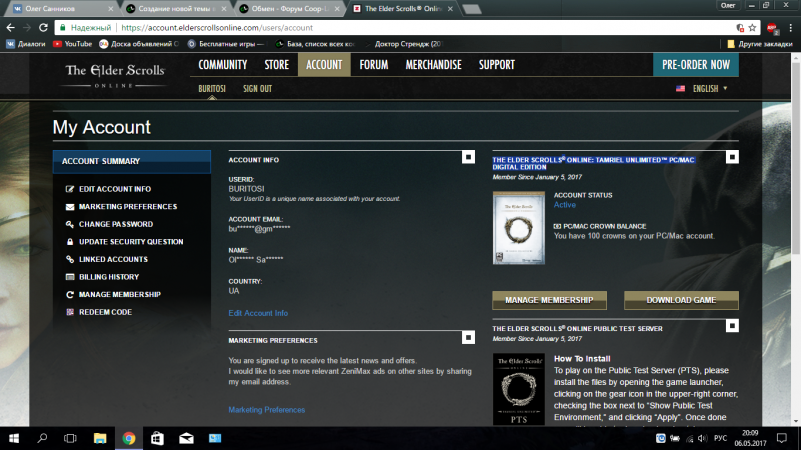The image size is (801, 450).
Task: Reload the page
Action: coord(43,28)
